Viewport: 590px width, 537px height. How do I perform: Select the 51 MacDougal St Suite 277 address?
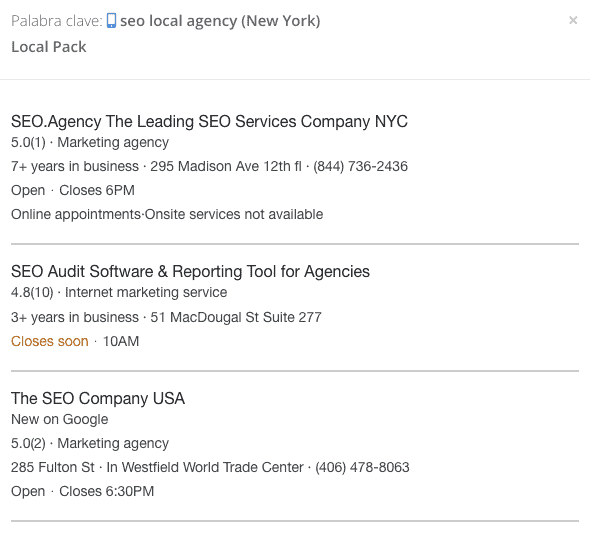(x=236, y=317)
